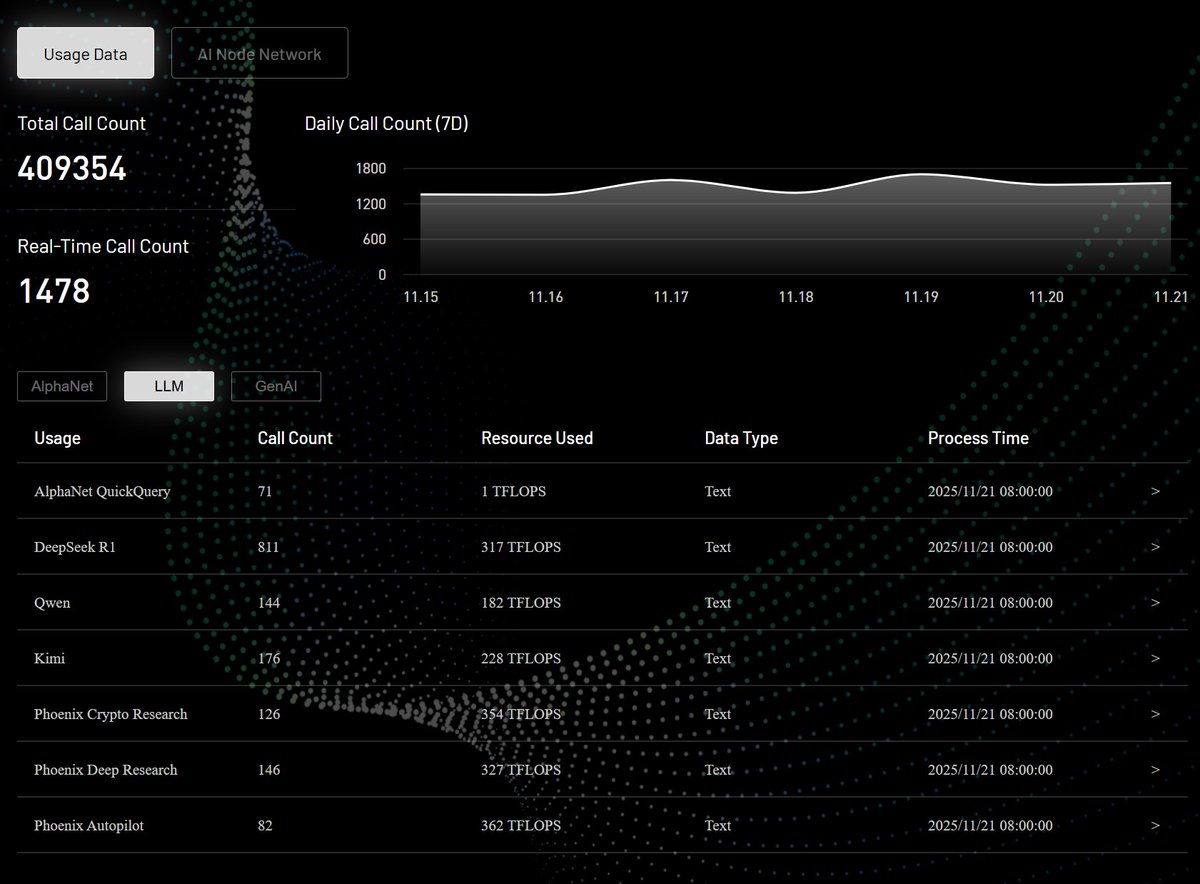This screenshot has height=884, width=1200.
Task: Click the Call Count column header
Action: (x=294, y=438)
